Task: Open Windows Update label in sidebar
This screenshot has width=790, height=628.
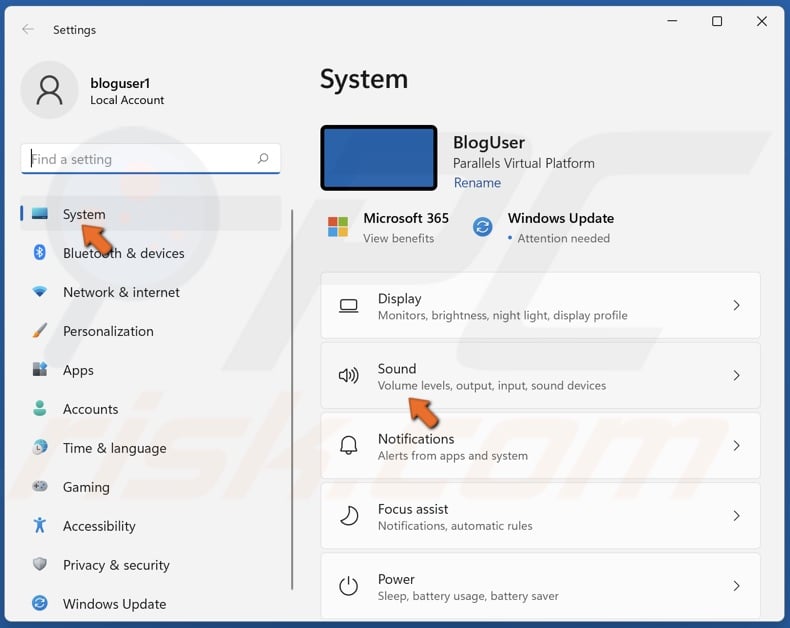Action: [114, 604]
